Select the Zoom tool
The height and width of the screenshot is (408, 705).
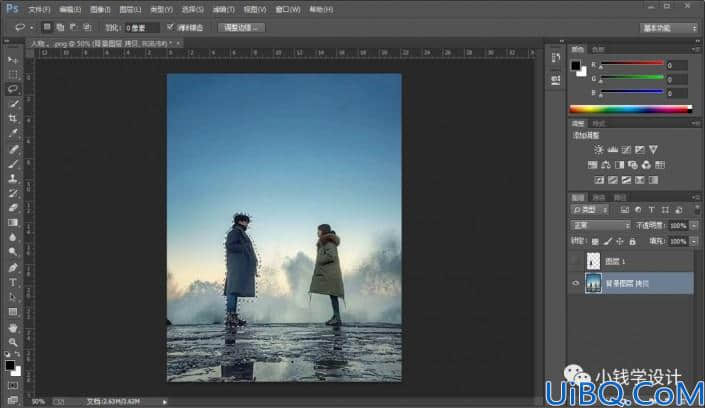(13, 342)
